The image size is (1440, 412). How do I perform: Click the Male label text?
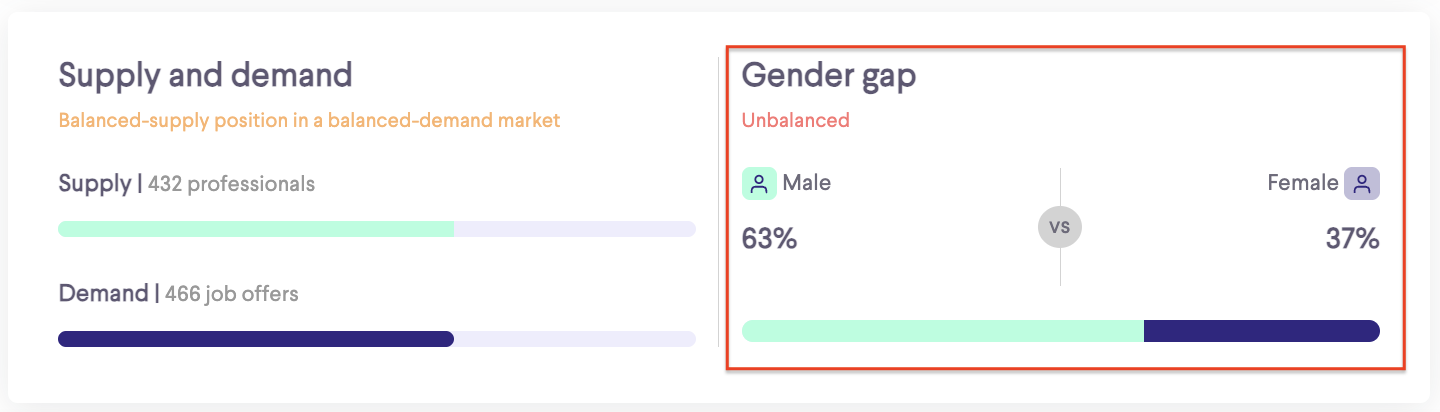[x=807, y=183]
